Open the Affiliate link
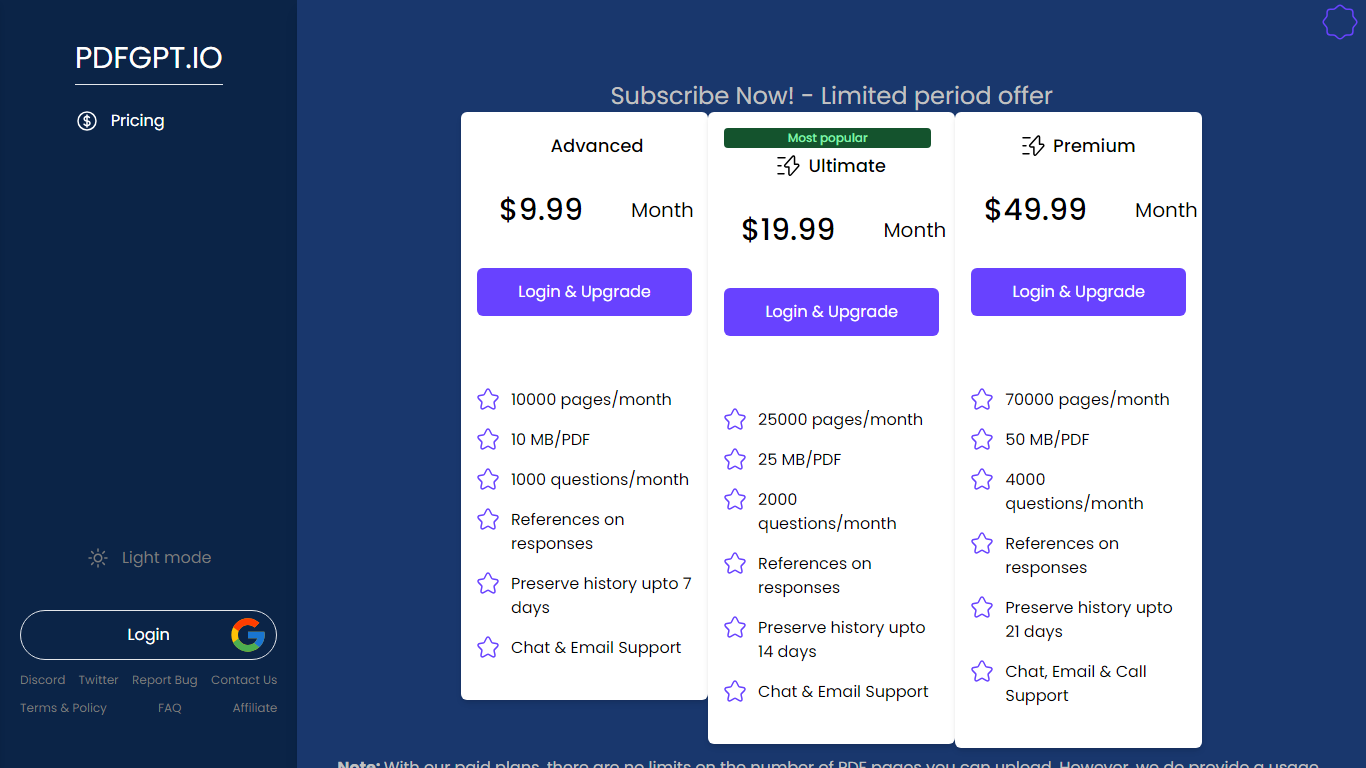Viewport: 1366px width, 768px height. click(255, 708)
